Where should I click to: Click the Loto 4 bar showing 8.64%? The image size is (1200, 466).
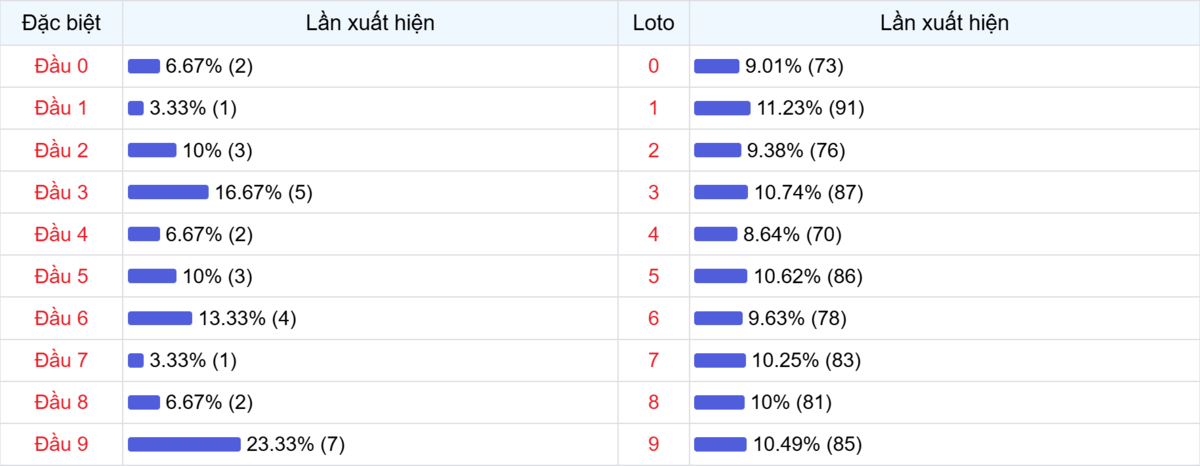(x=715, y=234)
